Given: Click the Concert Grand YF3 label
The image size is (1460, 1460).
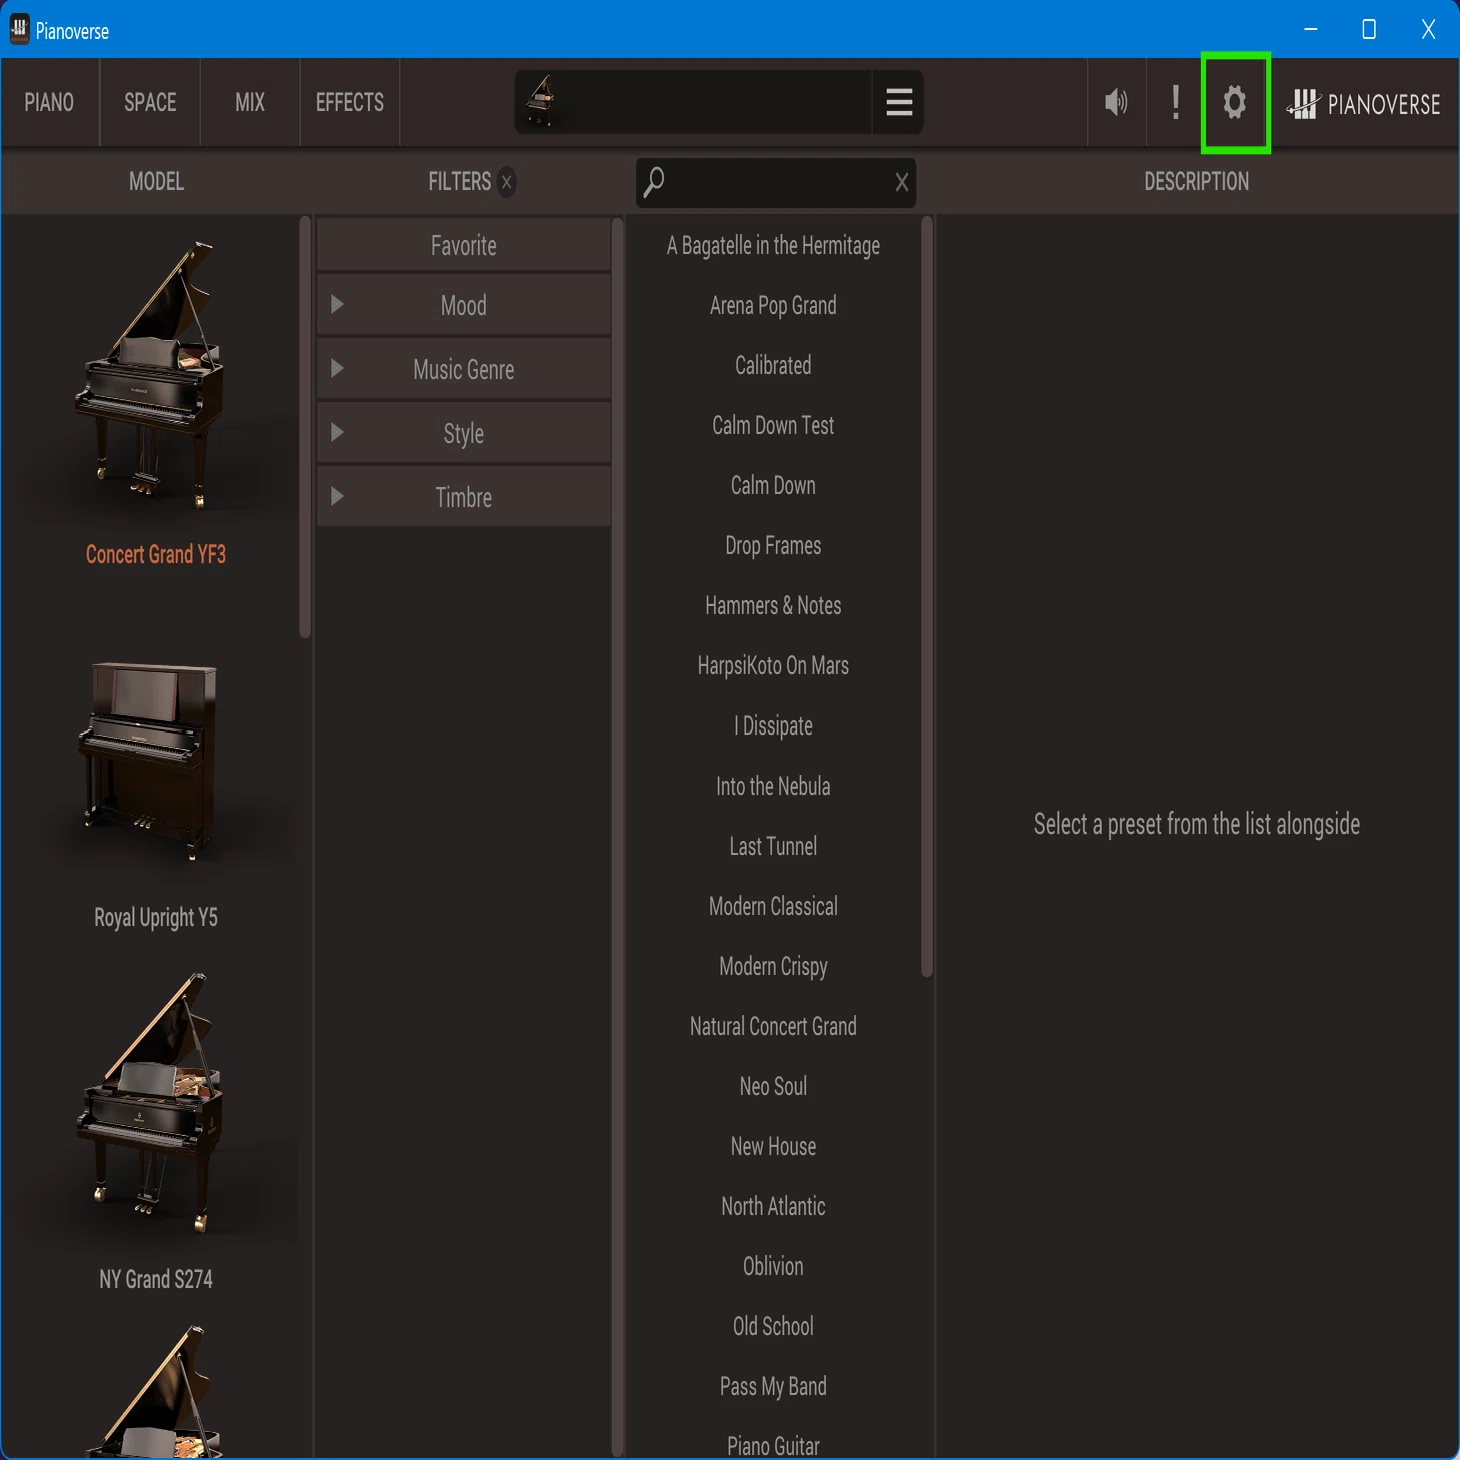Looking at the screenshot, I should click(156, 555).
